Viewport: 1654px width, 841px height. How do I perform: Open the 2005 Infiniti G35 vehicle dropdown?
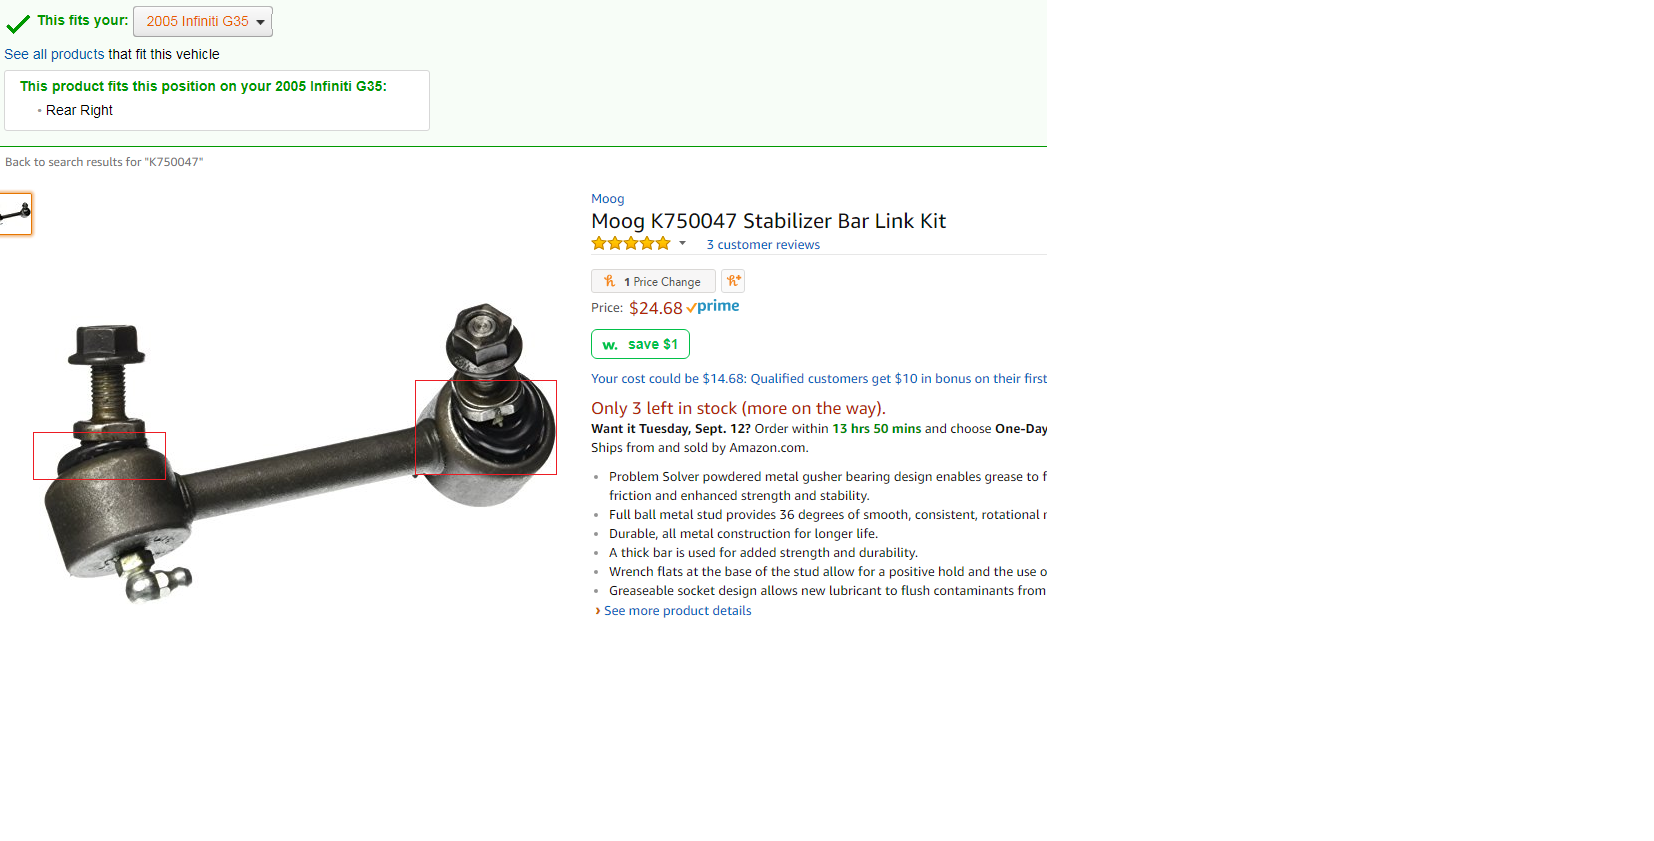click(x=203, y=21)
